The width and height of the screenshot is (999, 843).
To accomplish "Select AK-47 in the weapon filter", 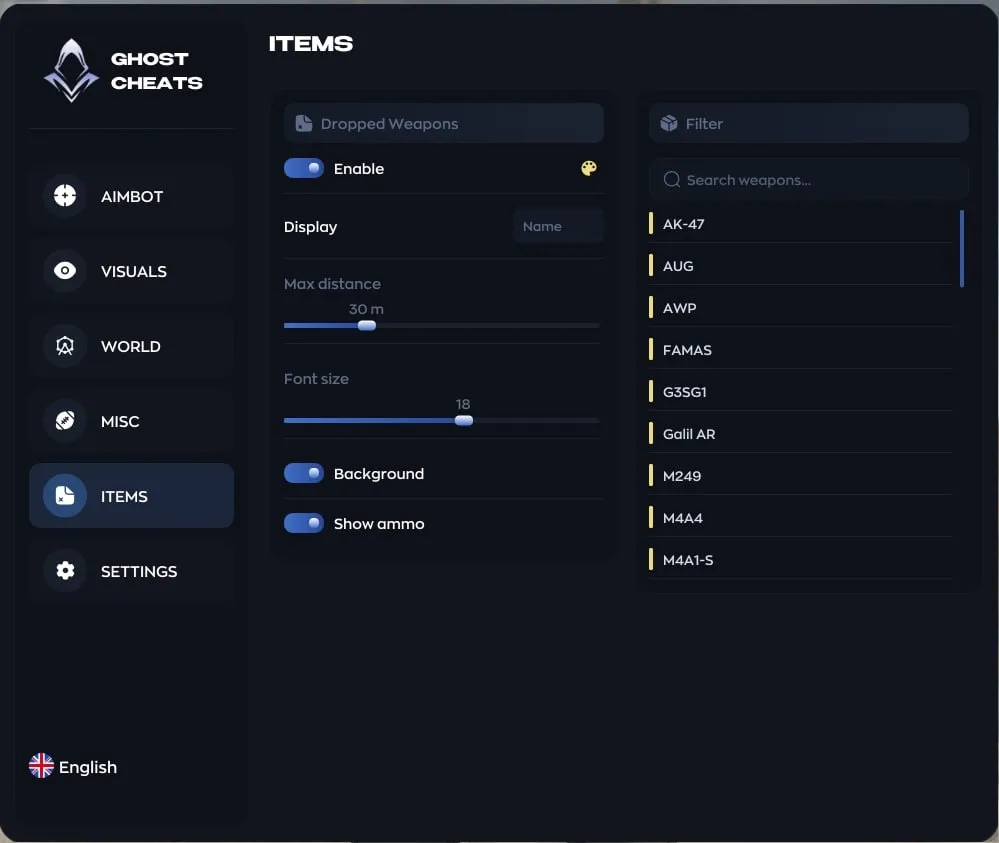I will (801, 224).
